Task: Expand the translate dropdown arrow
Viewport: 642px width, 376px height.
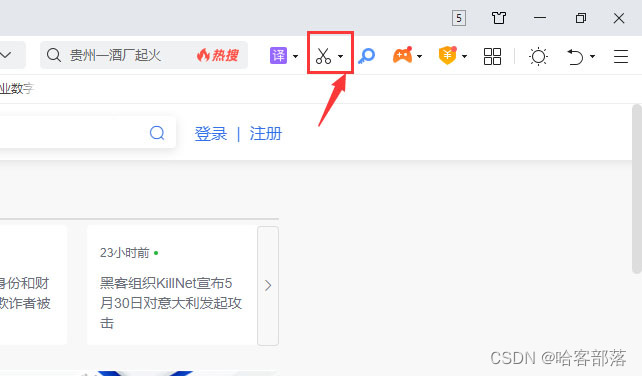Action: pyautogui.click(x=295, y=56)
